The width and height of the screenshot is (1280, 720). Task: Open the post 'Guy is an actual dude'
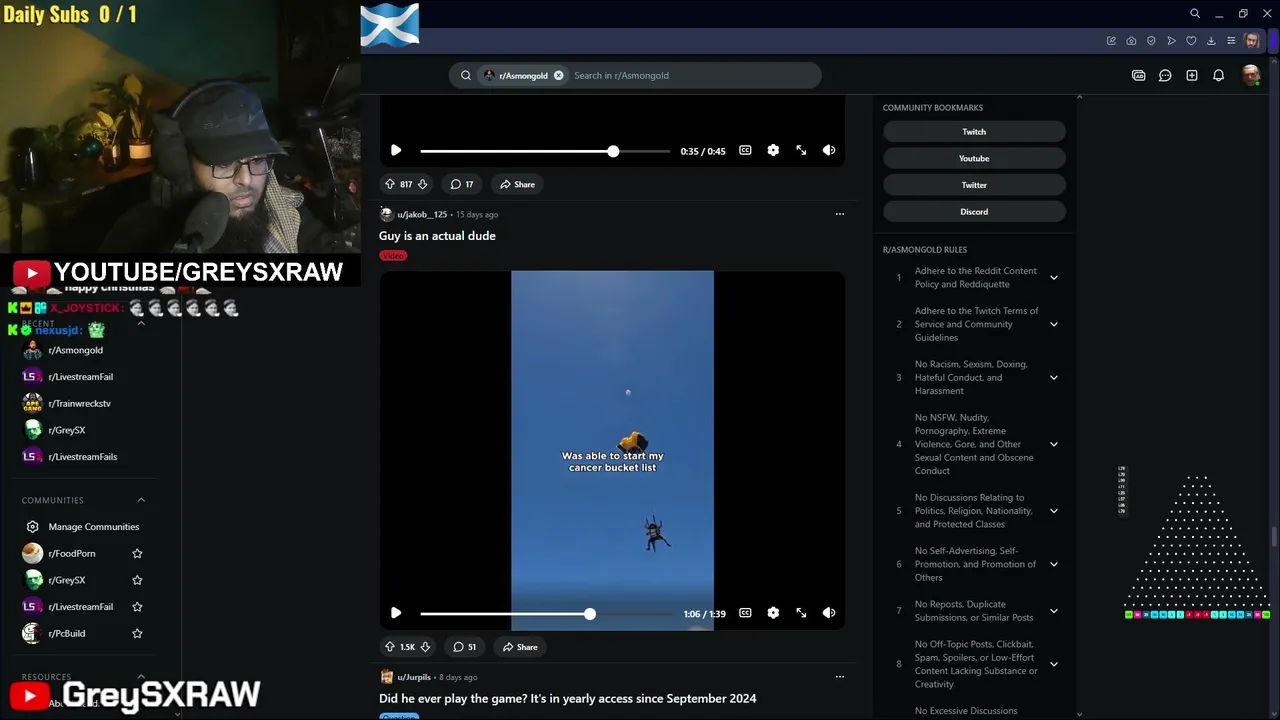(x=437, y=236)
